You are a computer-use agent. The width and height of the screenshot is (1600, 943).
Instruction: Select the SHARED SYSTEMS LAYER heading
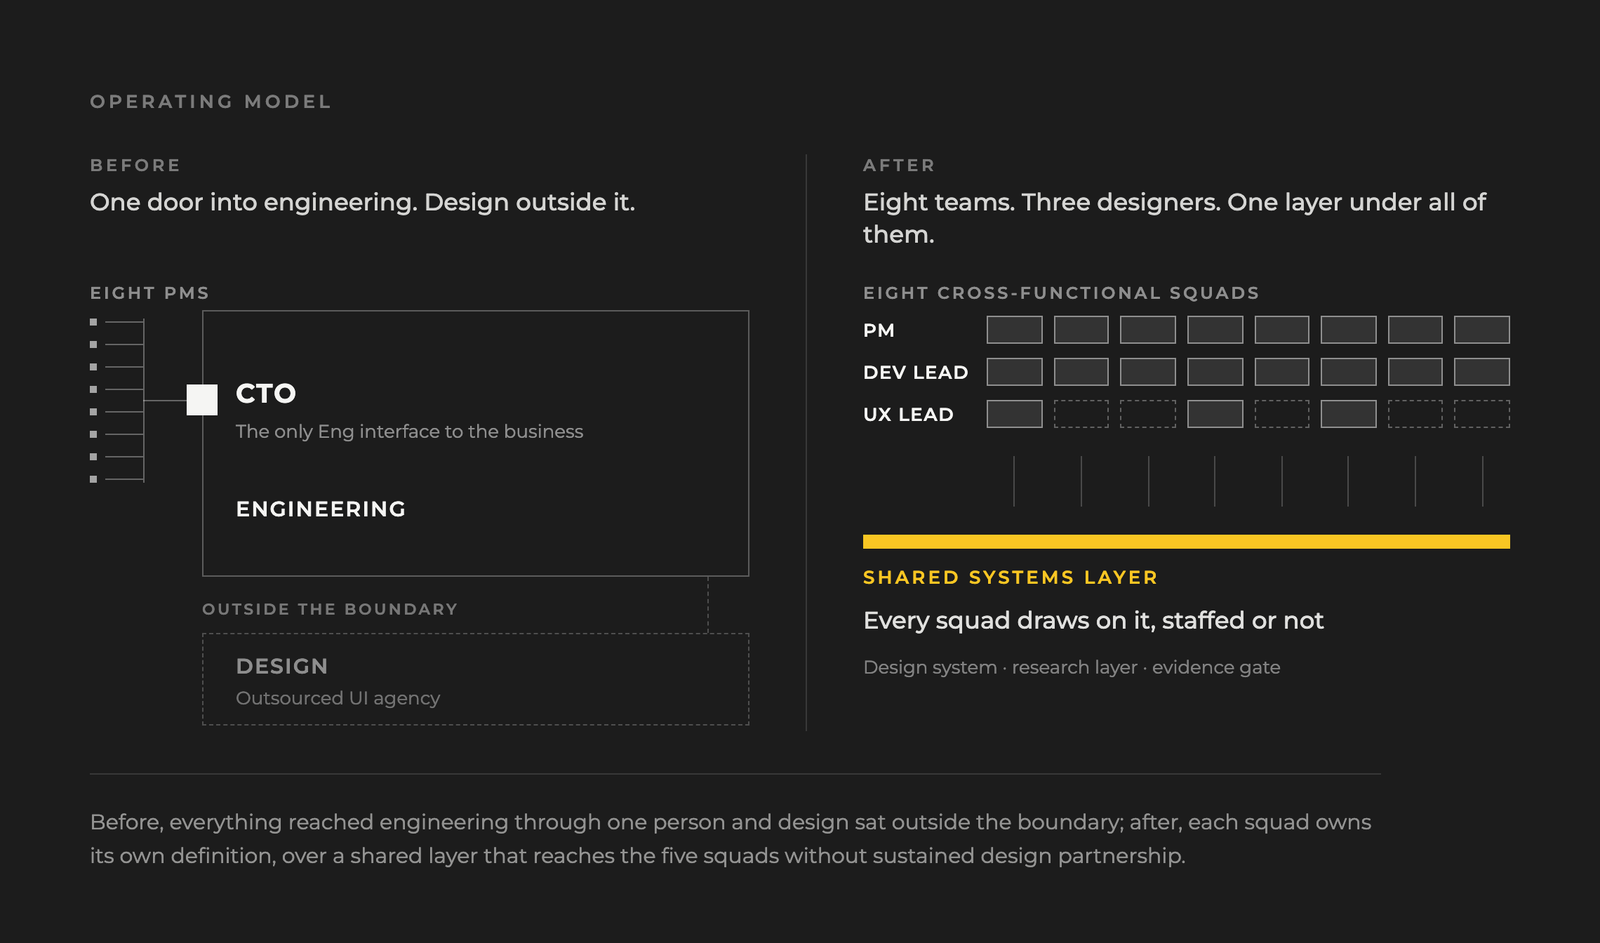[x=1010, y=577]
